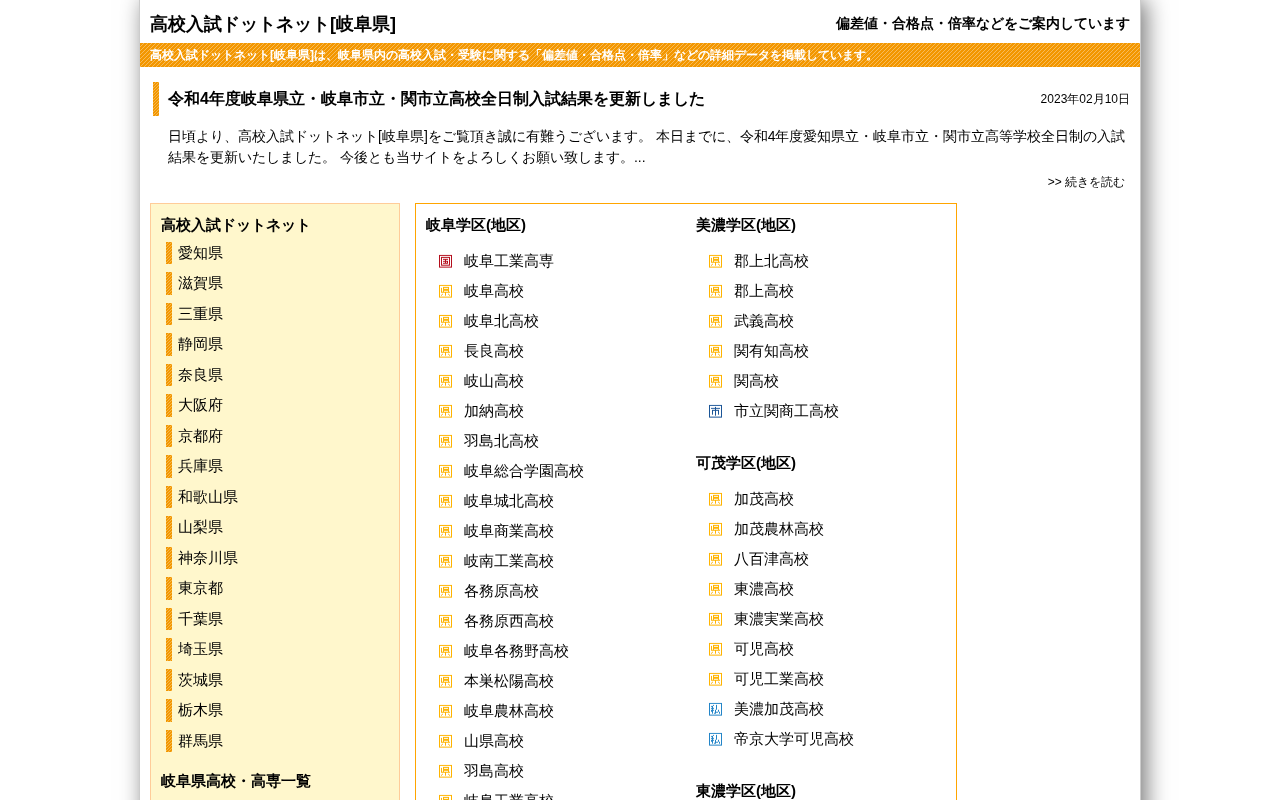Image resolution: width=1280 pixels, height=800 pixels.
Task: Open the 続きを読む read-more link
Action: click(x=1094, y=182)
